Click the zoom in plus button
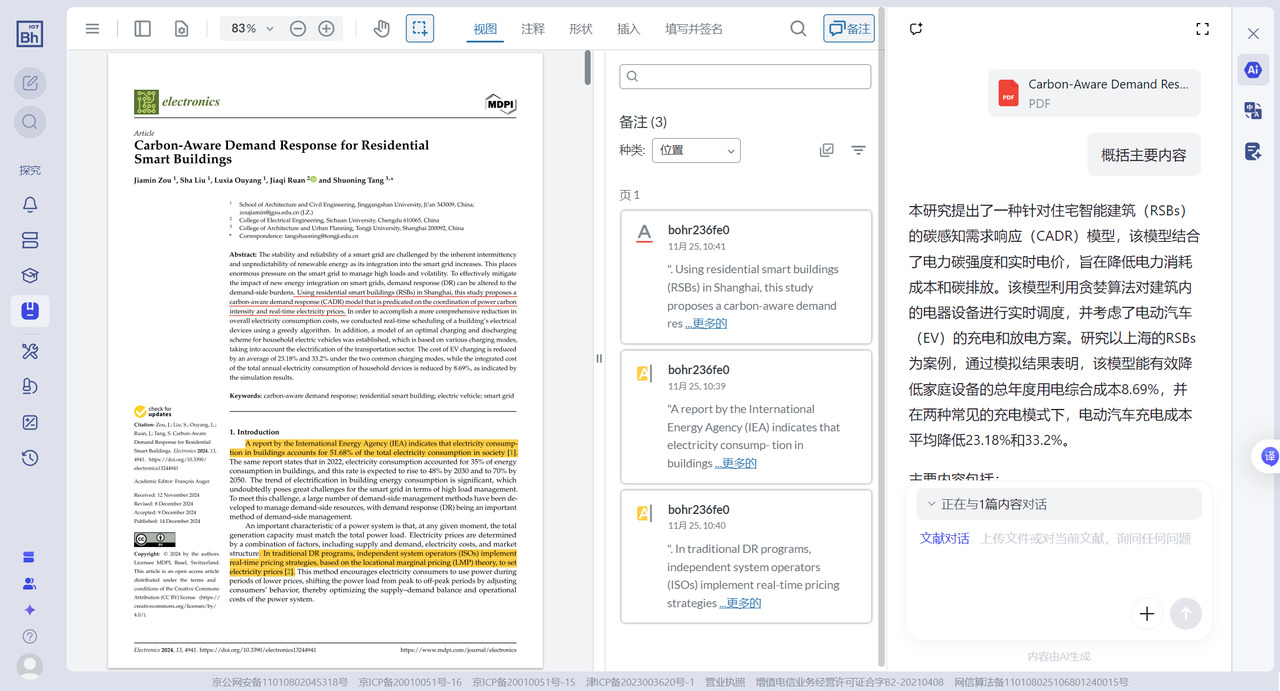 [326, 29]
